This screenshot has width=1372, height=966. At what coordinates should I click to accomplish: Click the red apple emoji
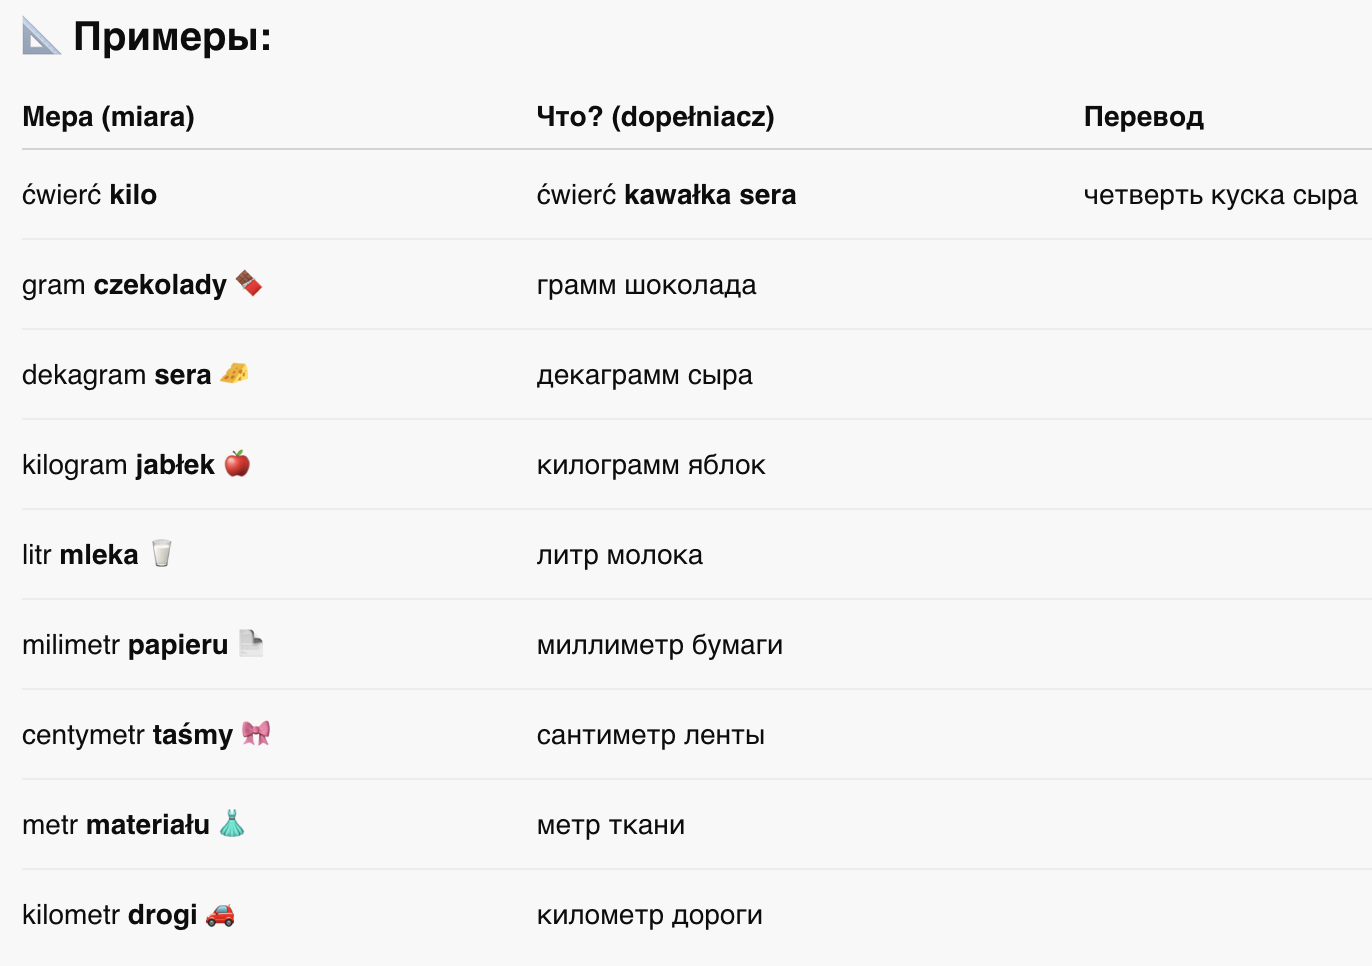coord(237,464)
